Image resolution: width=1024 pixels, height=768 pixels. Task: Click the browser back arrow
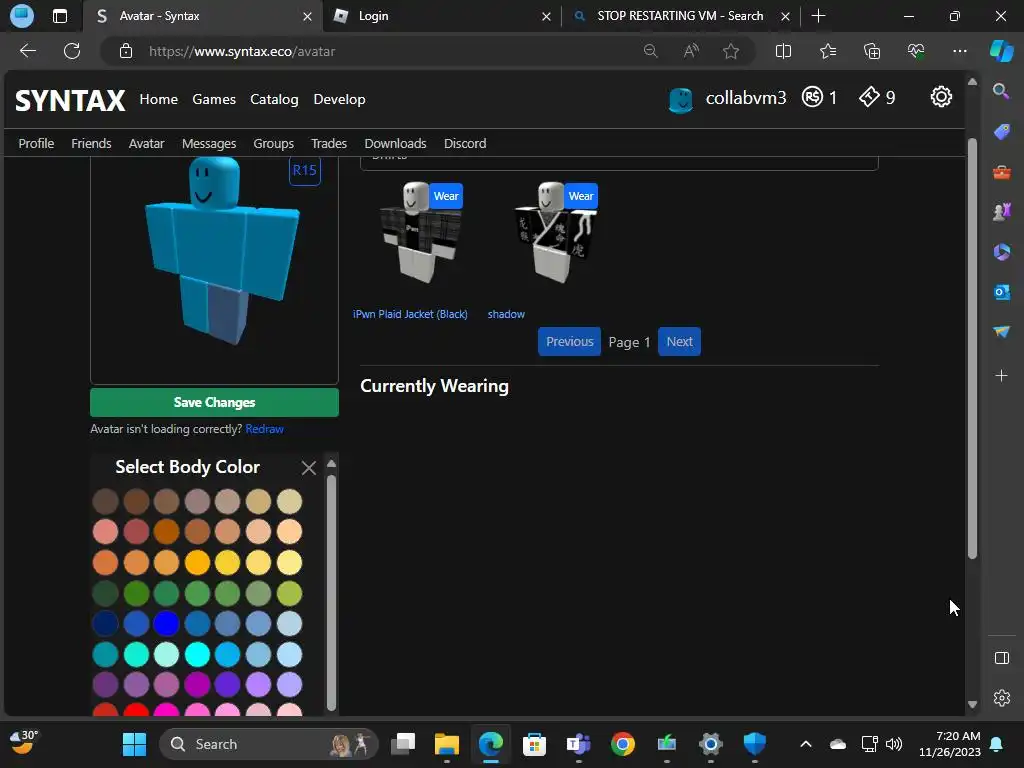click(27, 51)
